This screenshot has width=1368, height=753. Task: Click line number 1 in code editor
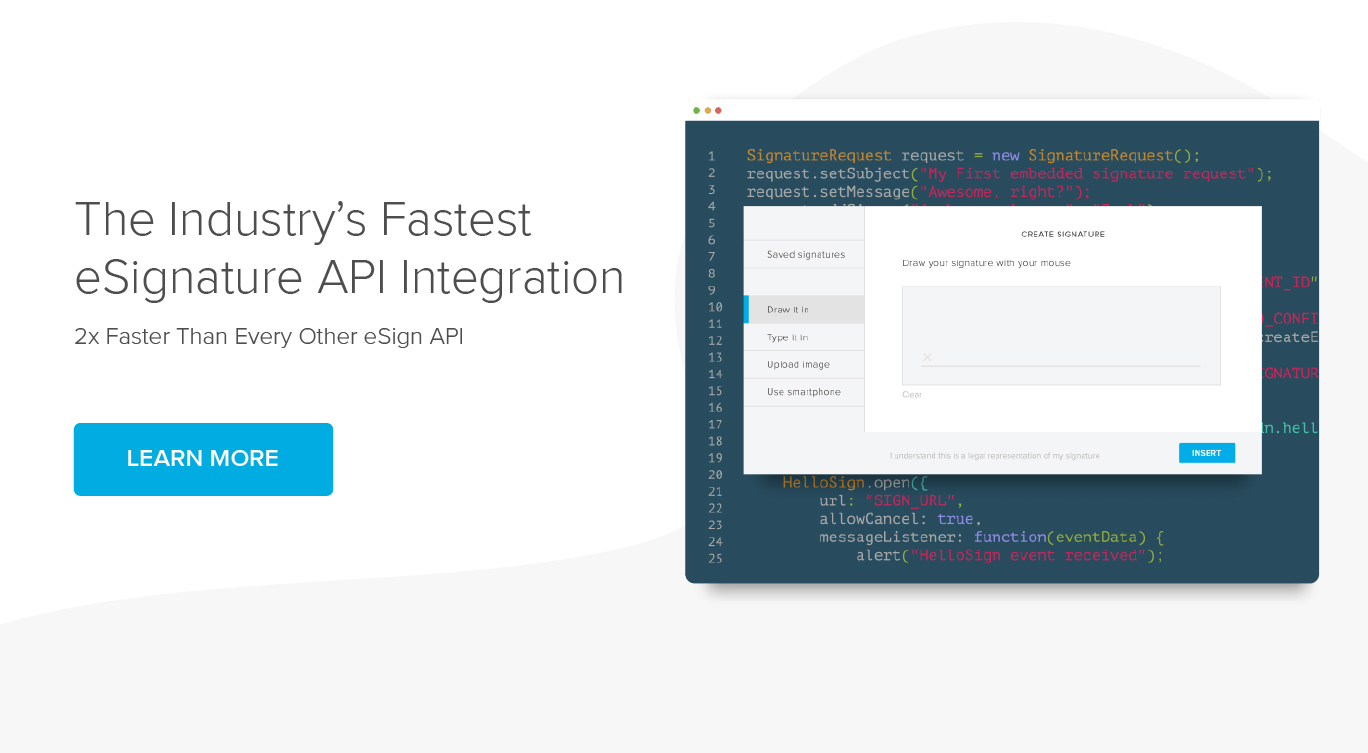point(712,156)
